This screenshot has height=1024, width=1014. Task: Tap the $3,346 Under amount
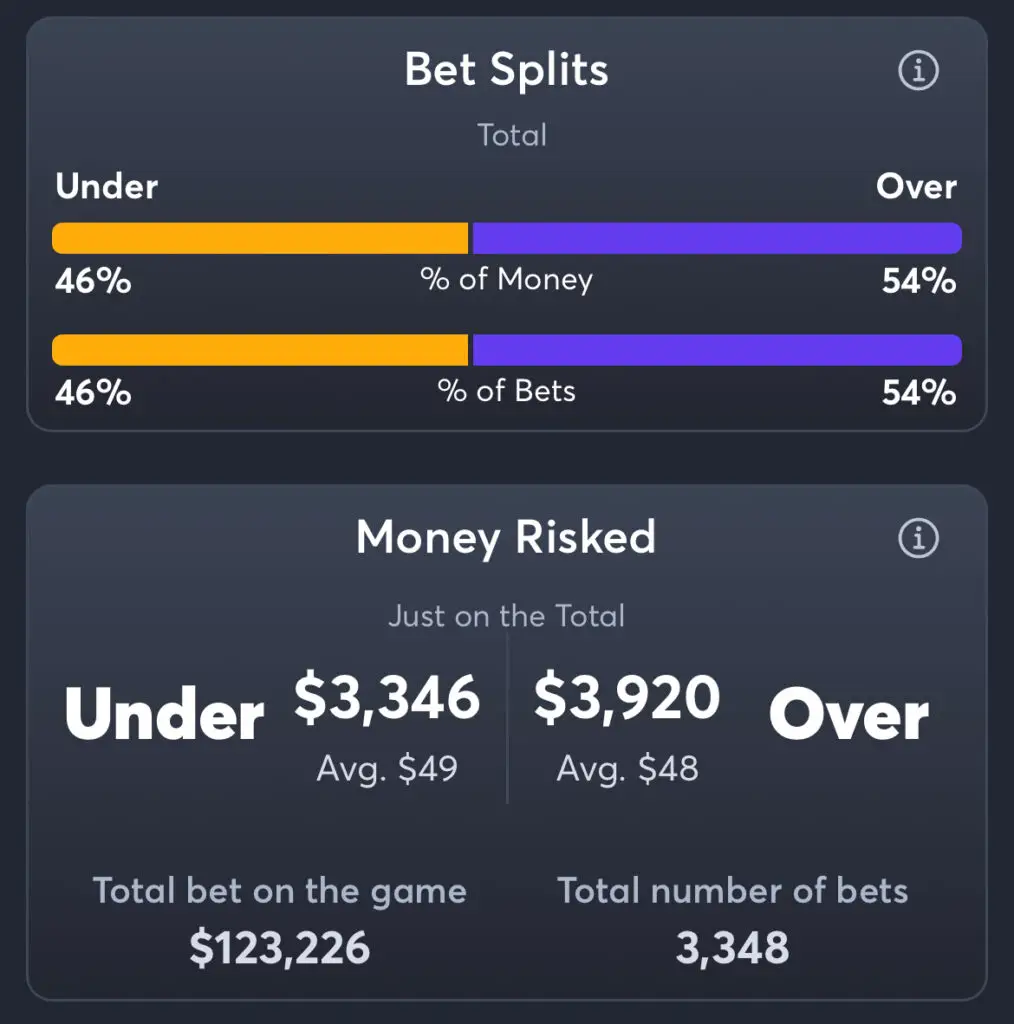(387, 698)
